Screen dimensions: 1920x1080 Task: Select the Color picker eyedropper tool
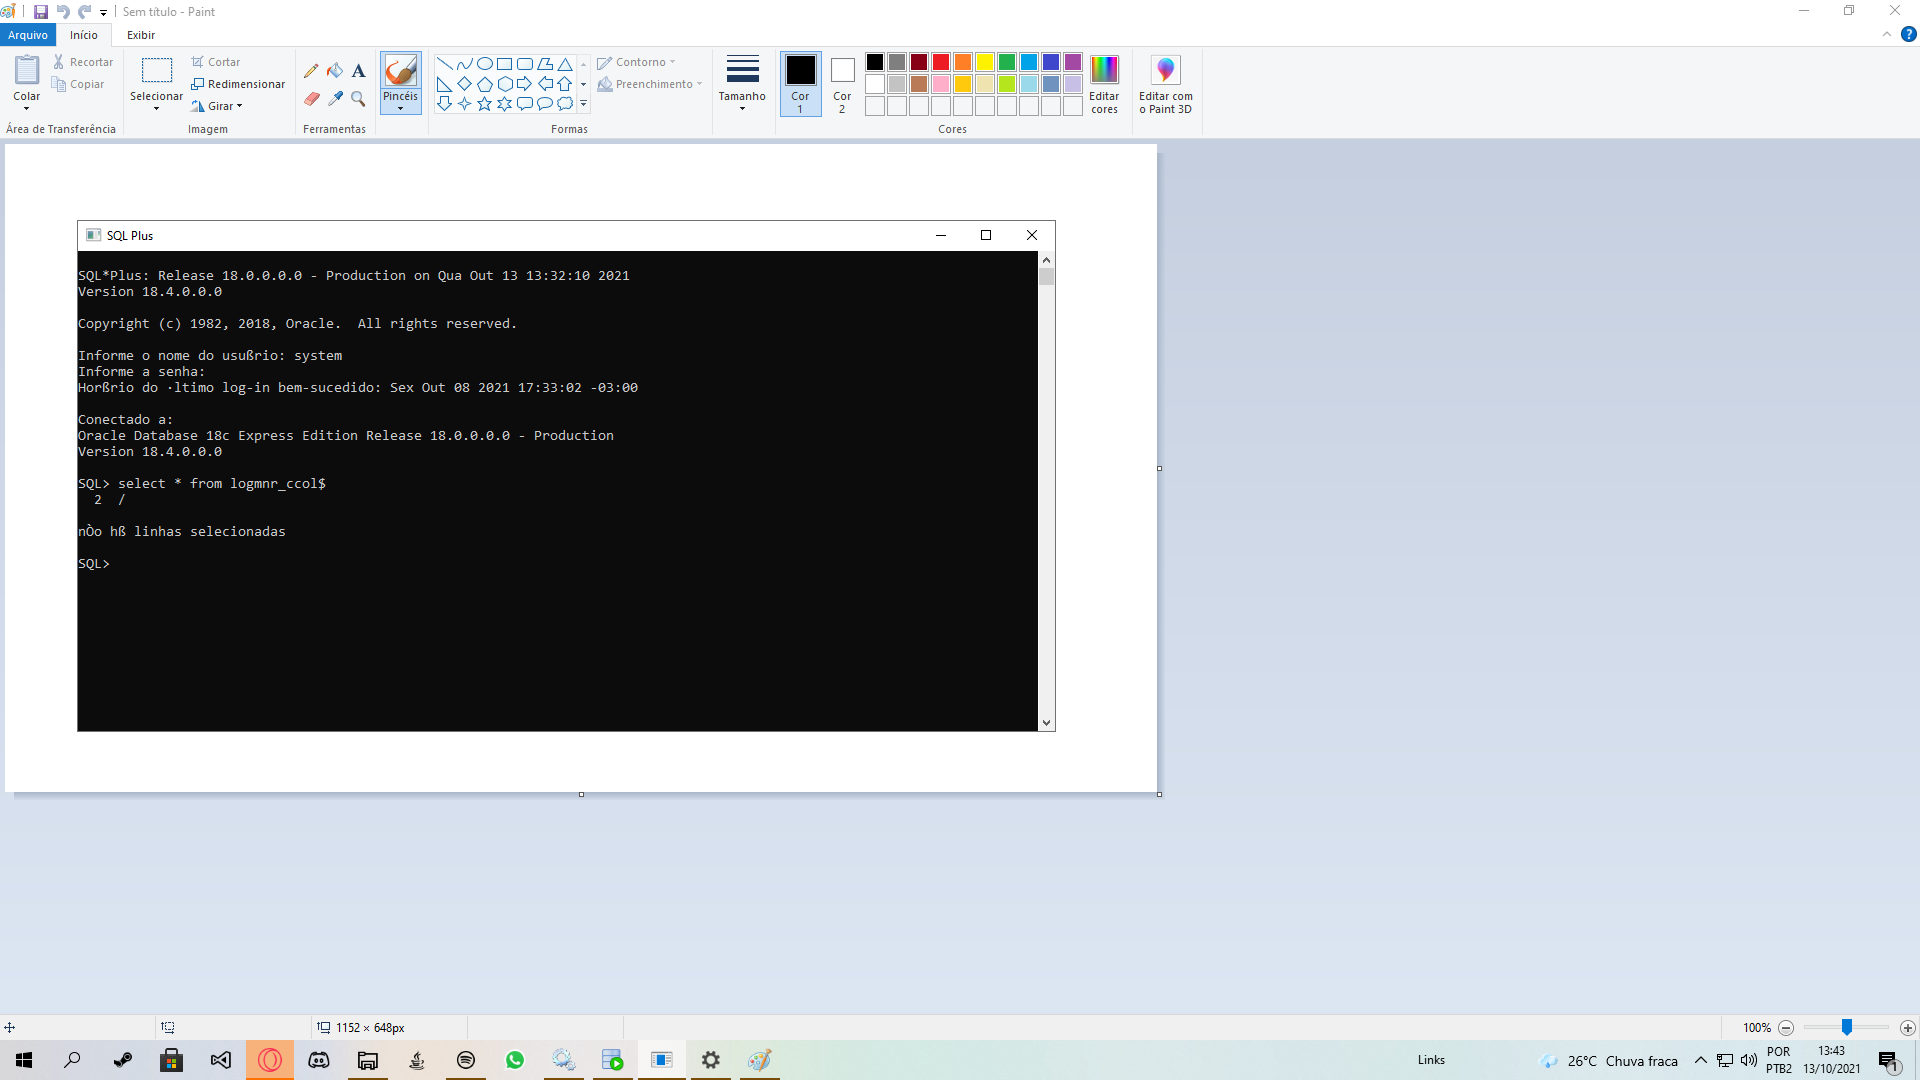pos(335,99)
